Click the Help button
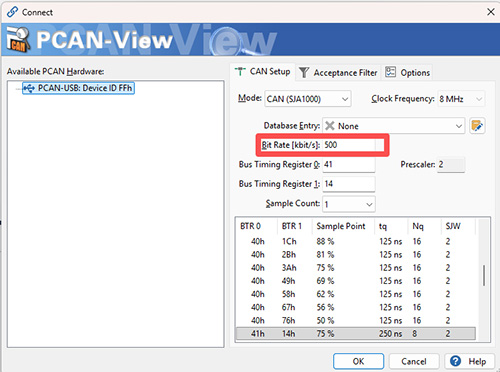This screenshot has height=372, width=500. 469,361
